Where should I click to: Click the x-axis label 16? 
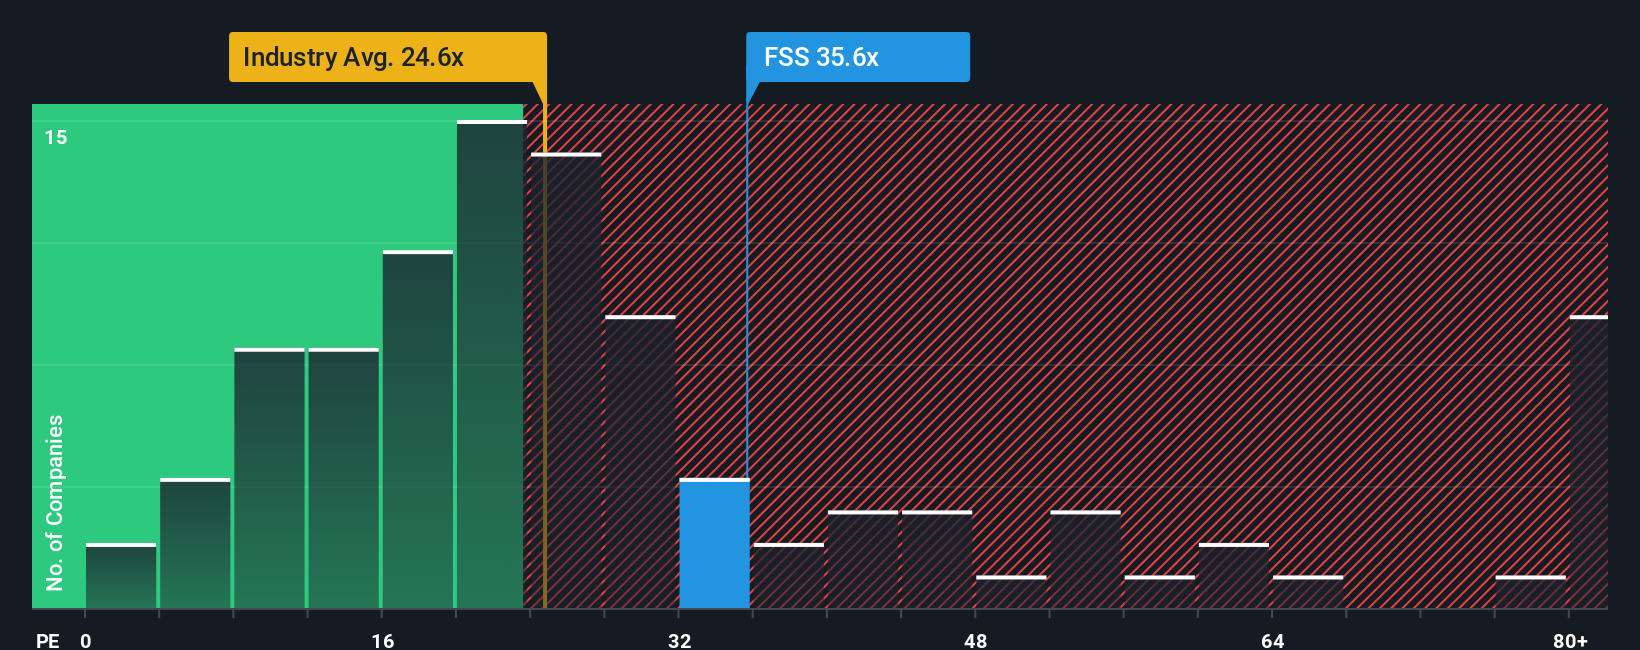click(x=383, y=640)
